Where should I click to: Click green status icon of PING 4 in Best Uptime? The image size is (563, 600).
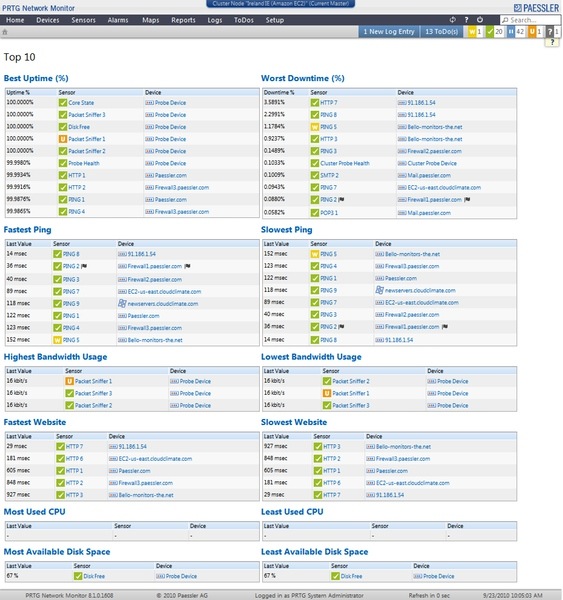click(63, 212)
